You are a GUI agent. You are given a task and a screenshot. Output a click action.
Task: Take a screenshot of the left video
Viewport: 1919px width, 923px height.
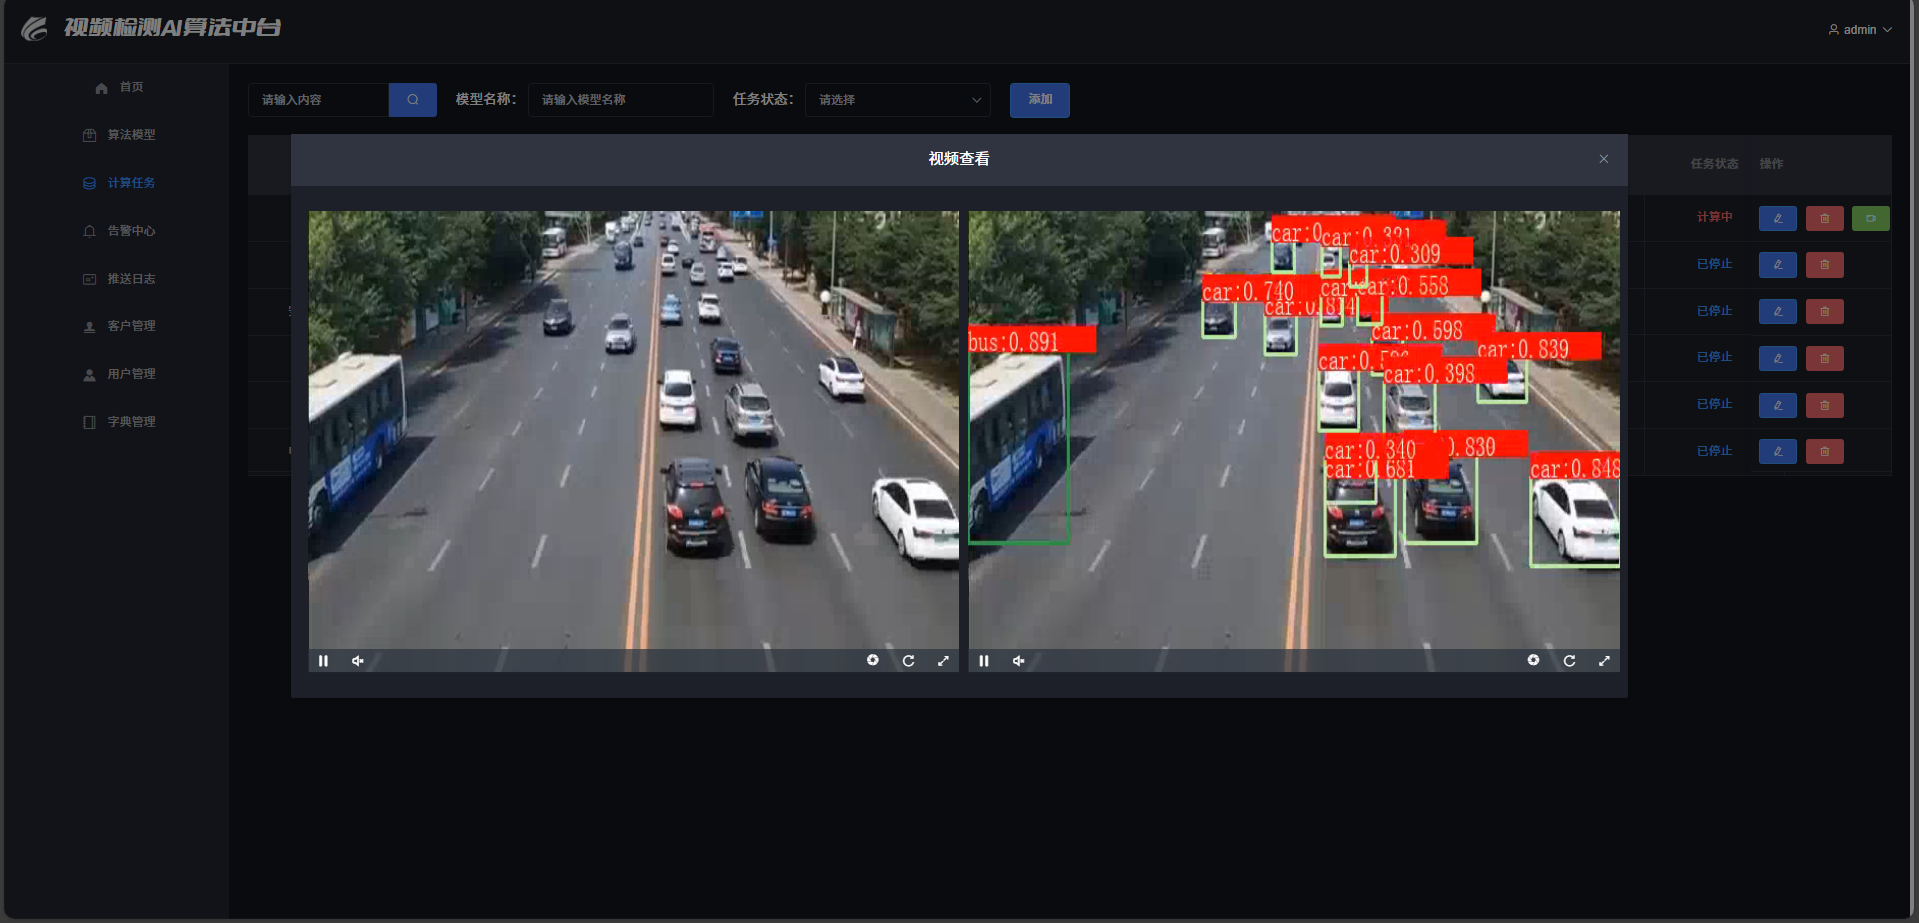coord(873,660)
